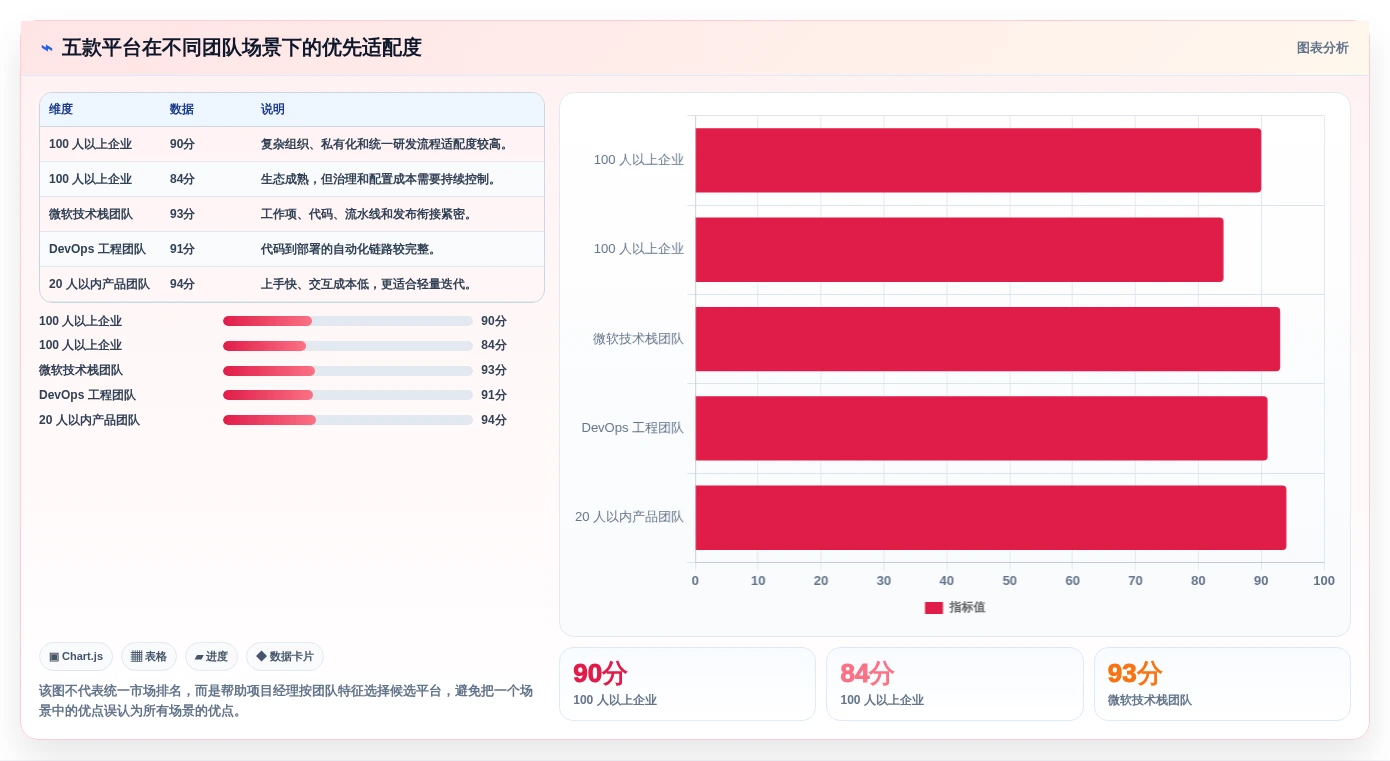Click the x-axis tick label 0
The width and height of the screenshot is (1390, 761).
coord(695,581)
